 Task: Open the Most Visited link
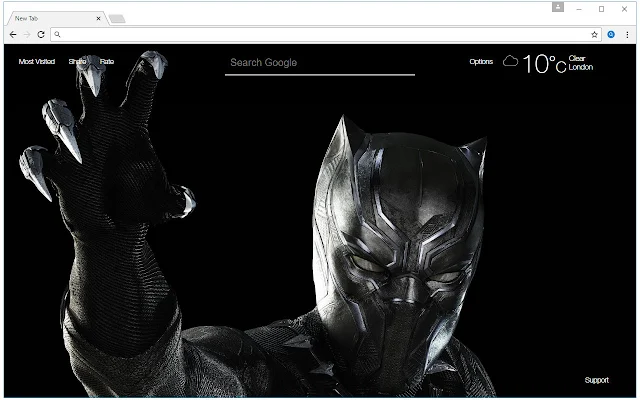pos(37,61)
